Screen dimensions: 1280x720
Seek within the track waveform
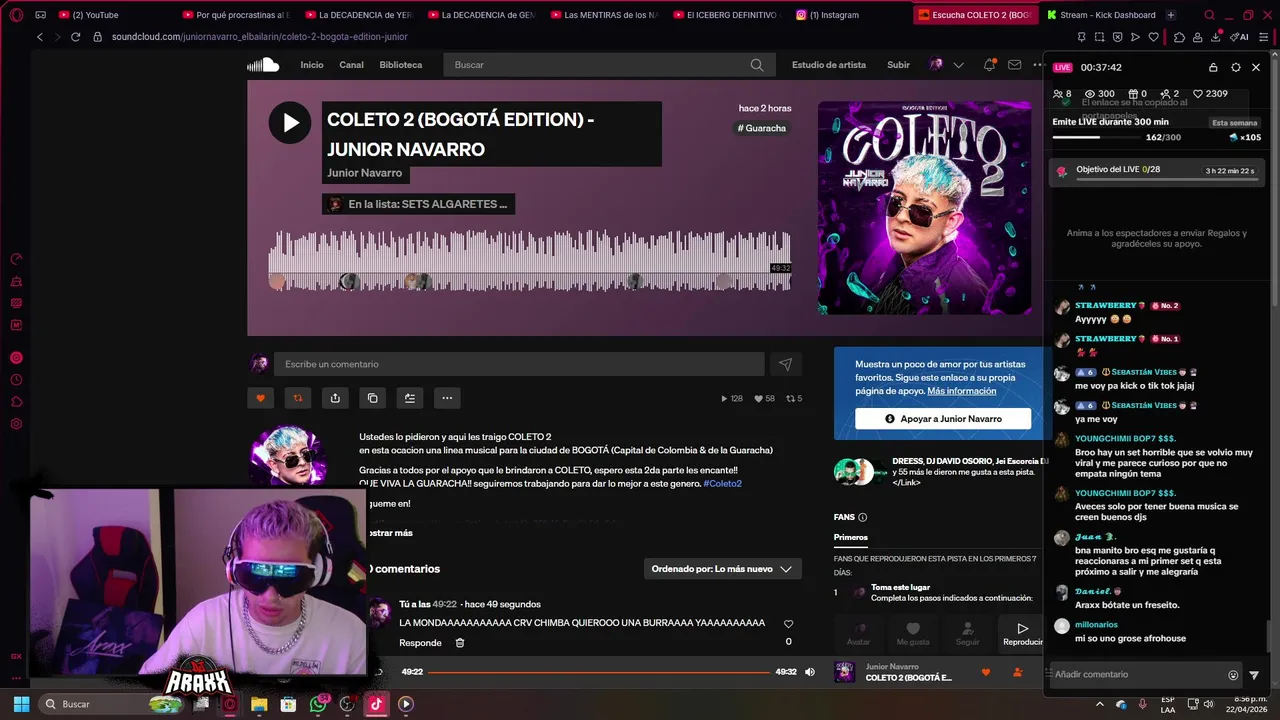pyautogui.click(x=529, y=260)
